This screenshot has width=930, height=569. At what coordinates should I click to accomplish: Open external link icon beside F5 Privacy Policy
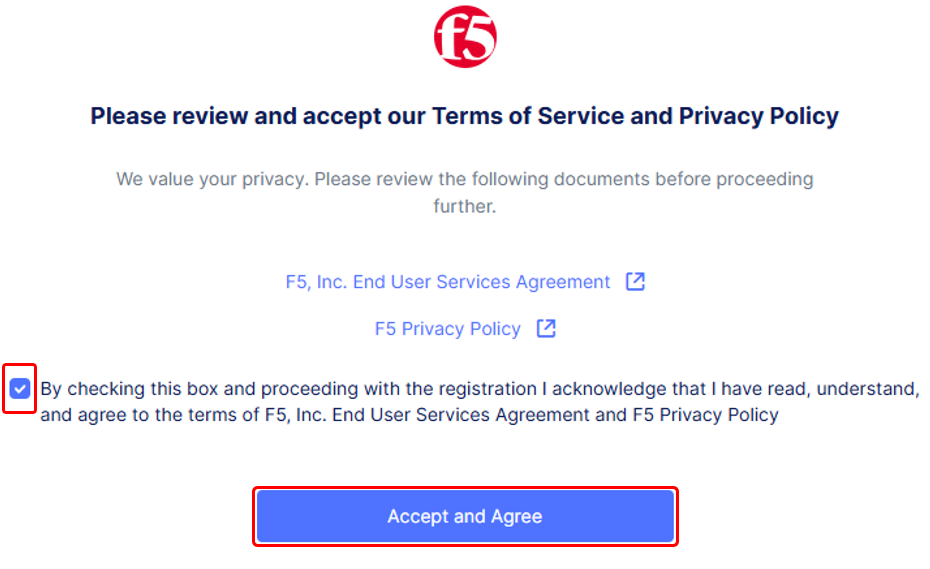pyautogui.click(x=546, y=328)
